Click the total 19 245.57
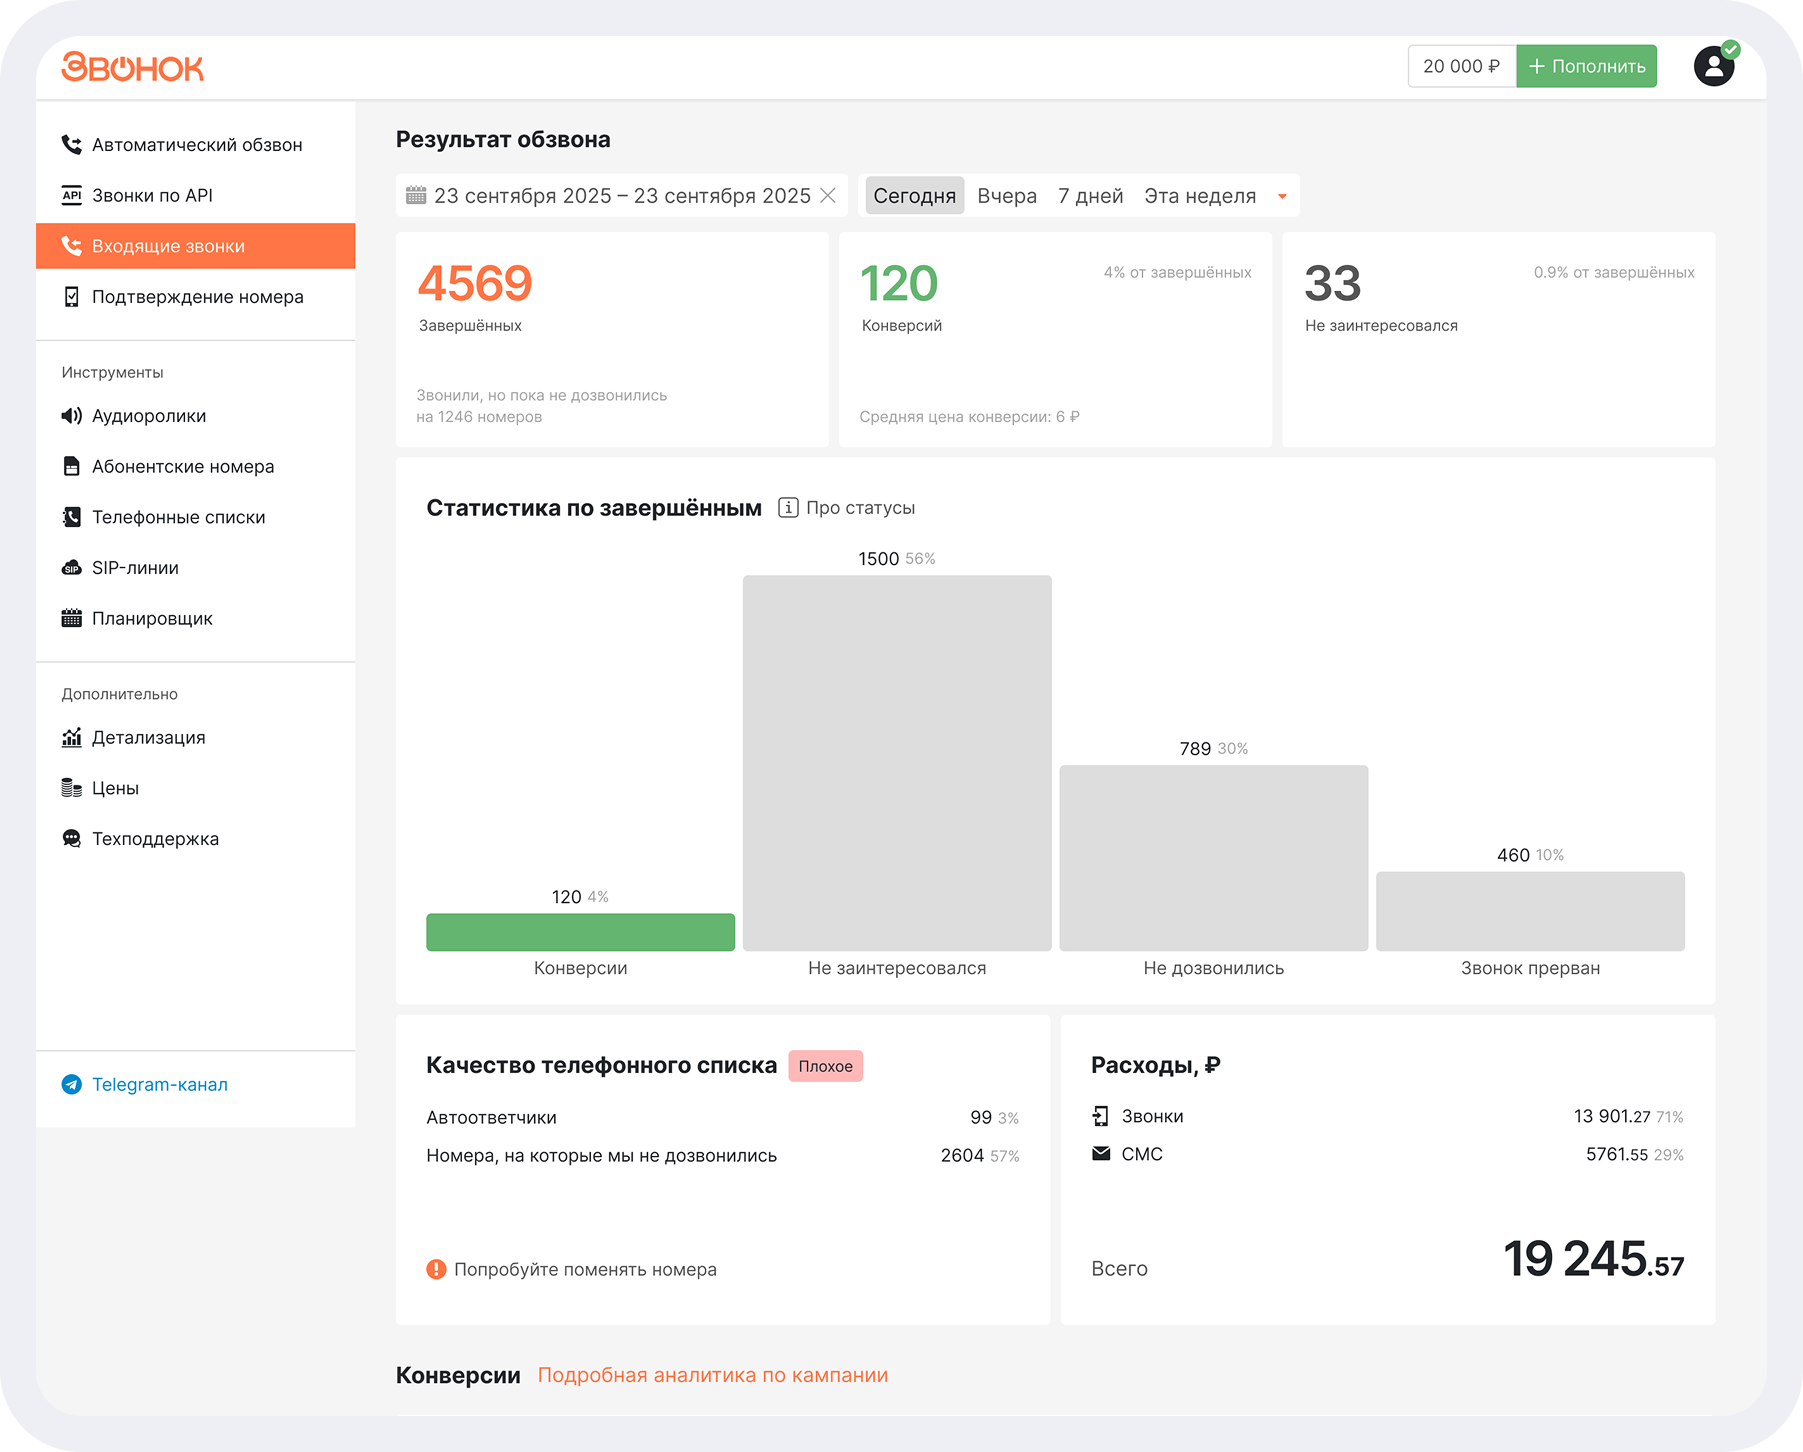This screenshot has height=1452, width=1803. [x=1593, y=1259]
